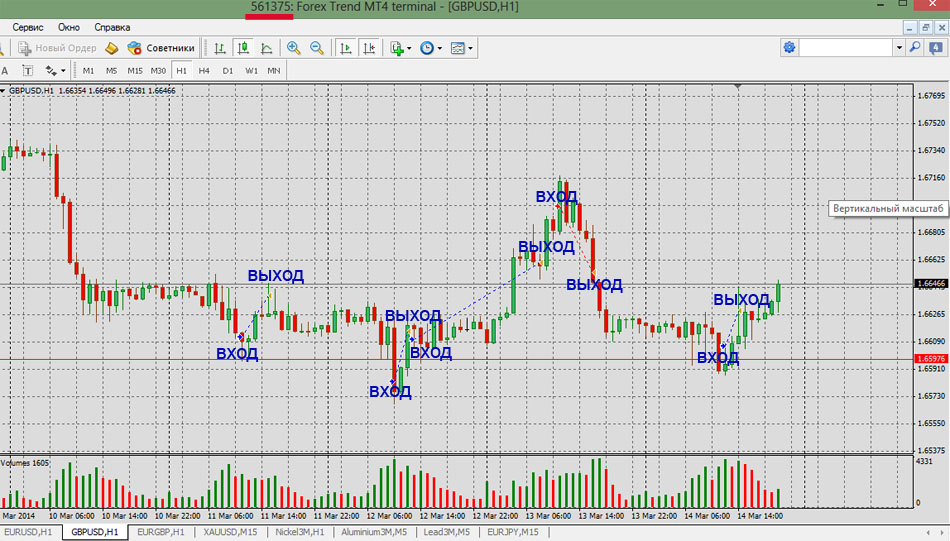950x541 pixels.
Task: Open the chart templates dropdown
Action: tap(462, 48)
